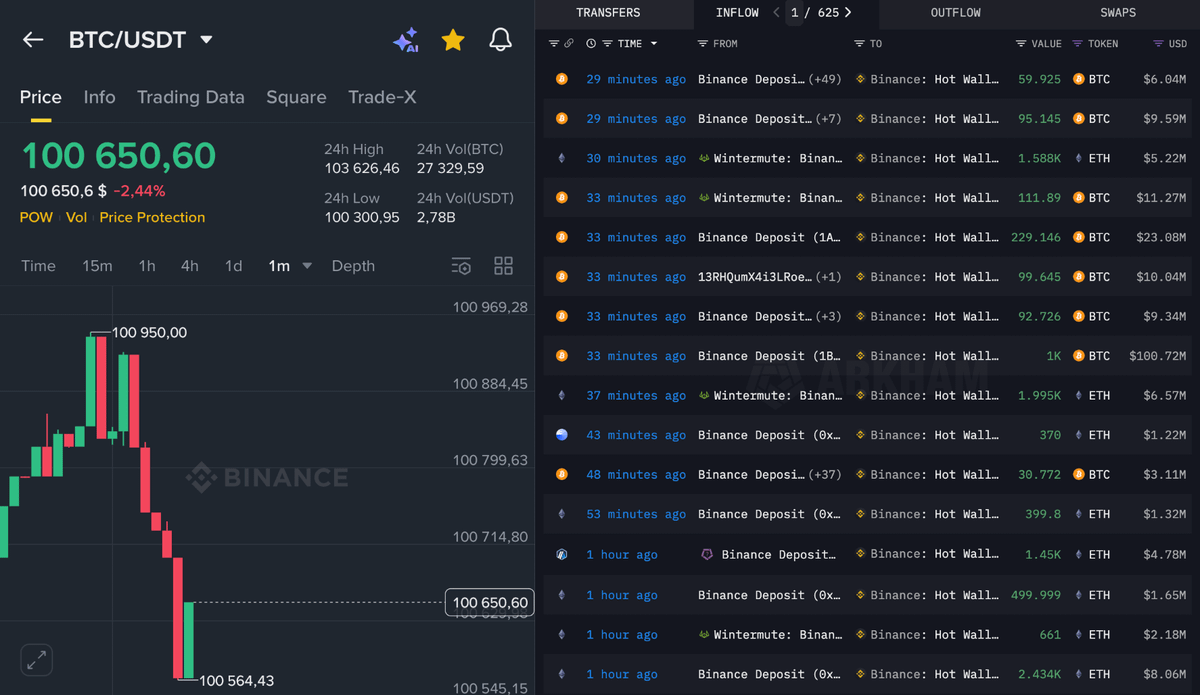The height and width of the screenshot is (695, 1200).
Task: Open the Square tab
Action: pos(296,97)
